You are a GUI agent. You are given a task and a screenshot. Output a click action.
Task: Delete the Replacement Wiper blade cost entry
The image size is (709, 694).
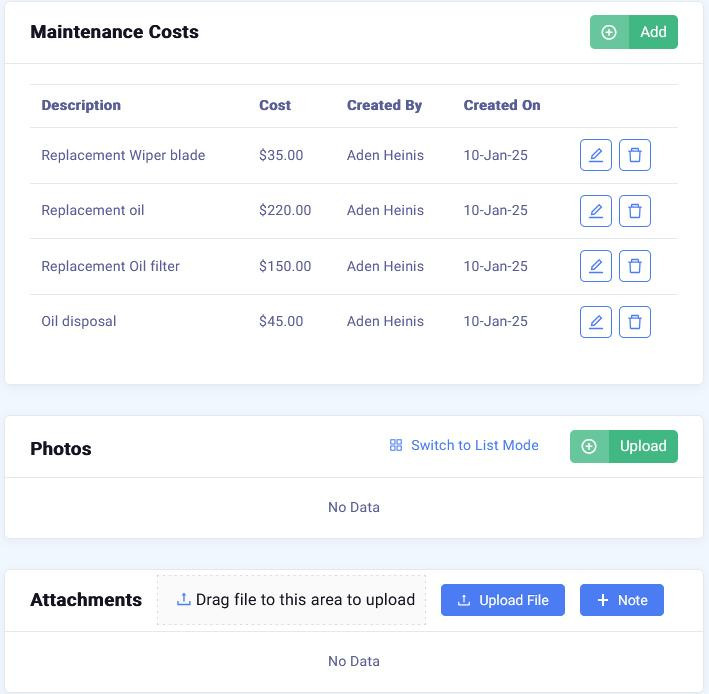click(635, 156)
